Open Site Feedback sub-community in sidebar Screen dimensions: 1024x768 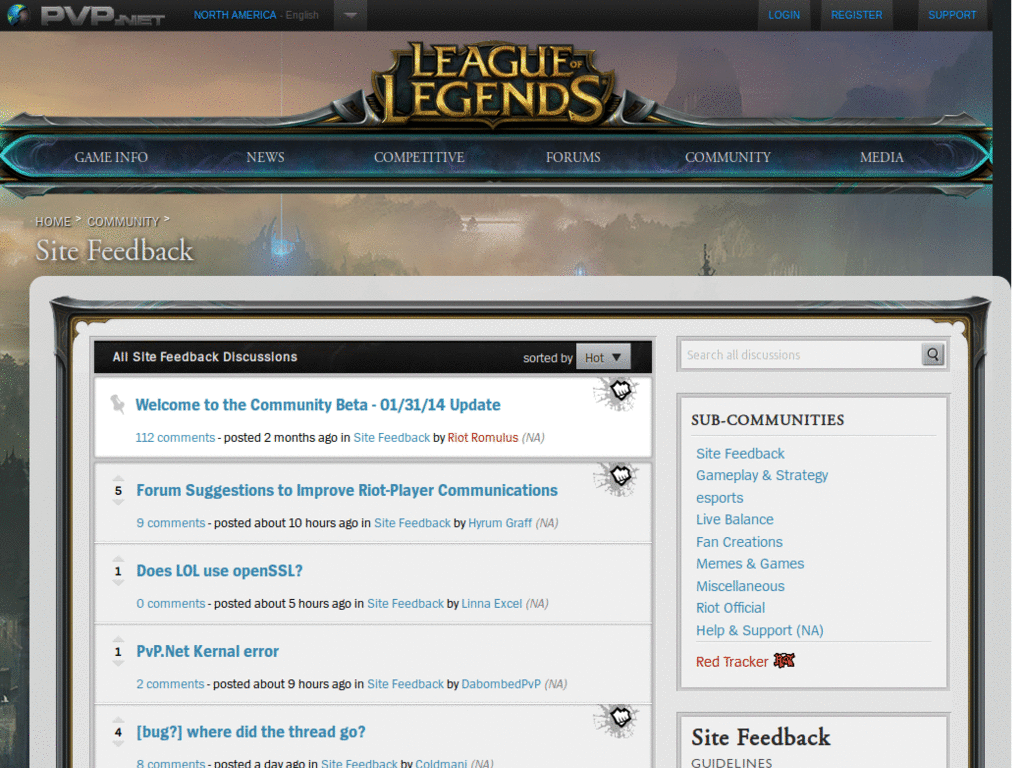(x=740, y=453)
